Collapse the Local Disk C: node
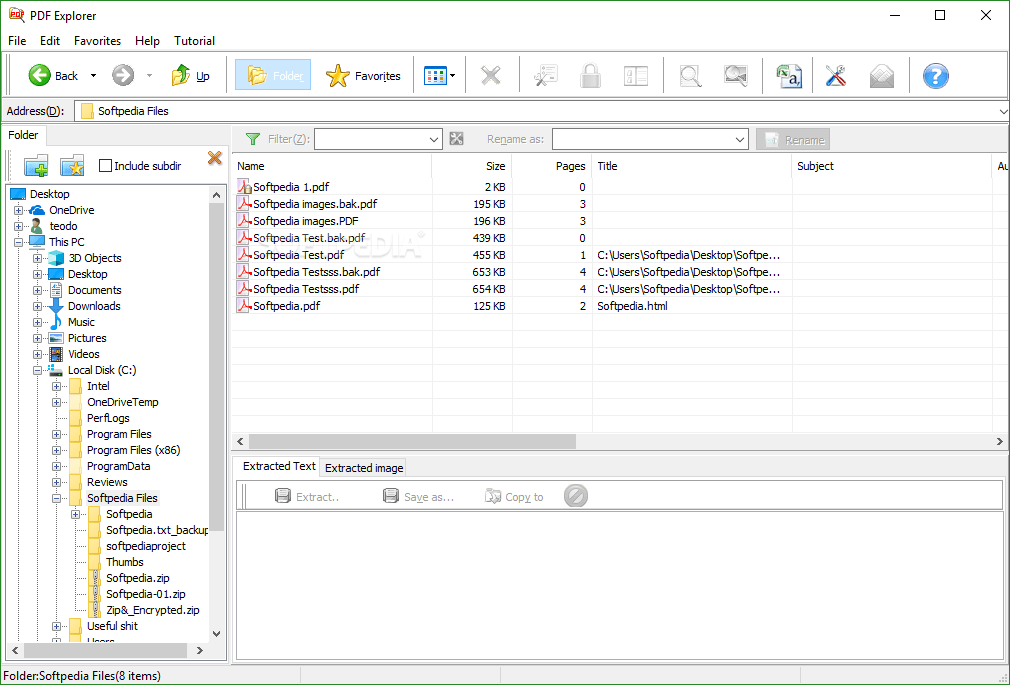 click(36, 369)
